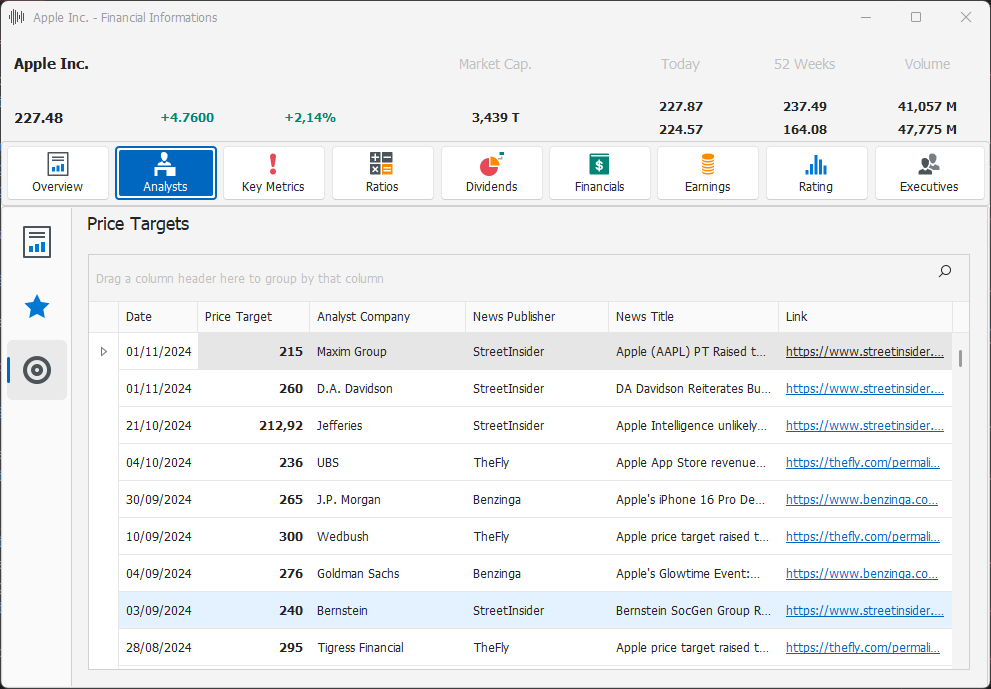Screen dimensions: 991x689
Task: Click the report chart sidebar icon
Action: [37, 242]
